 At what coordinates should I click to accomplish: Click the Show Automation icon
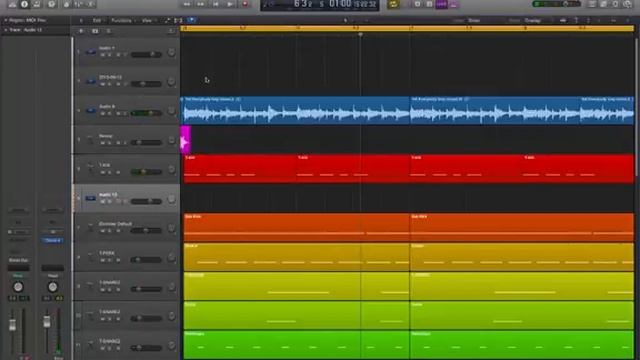tap(167, 20)
